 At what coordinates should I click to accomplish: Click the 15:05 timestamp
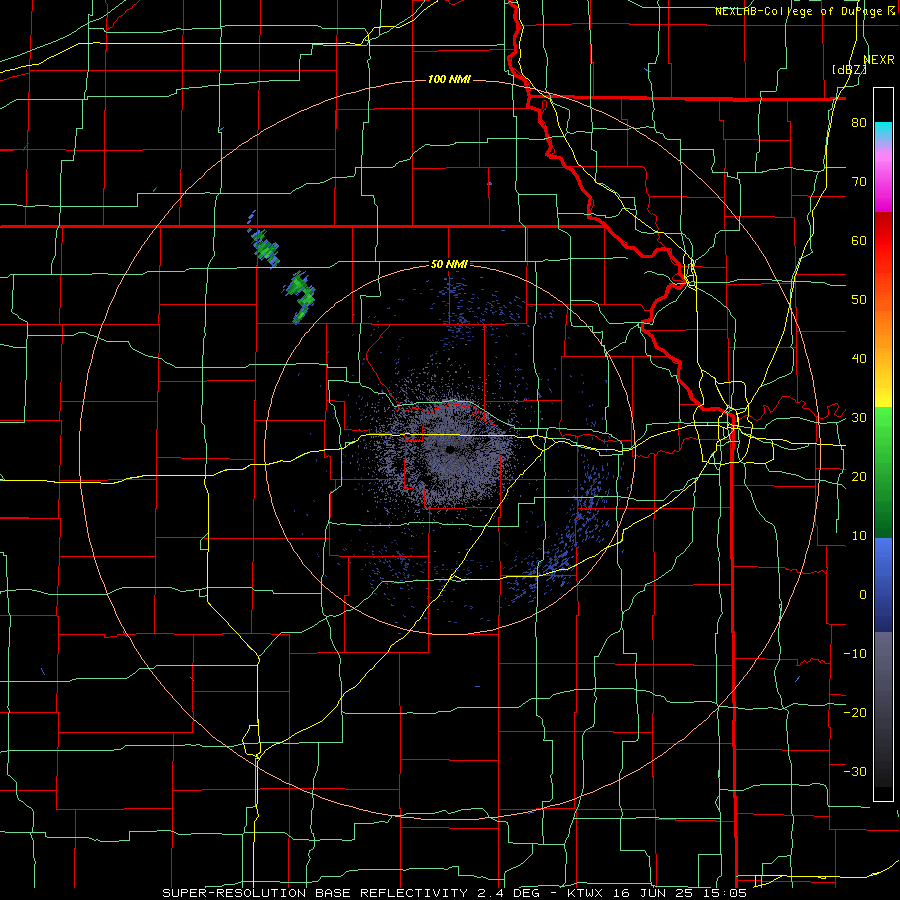click(723, 893)
